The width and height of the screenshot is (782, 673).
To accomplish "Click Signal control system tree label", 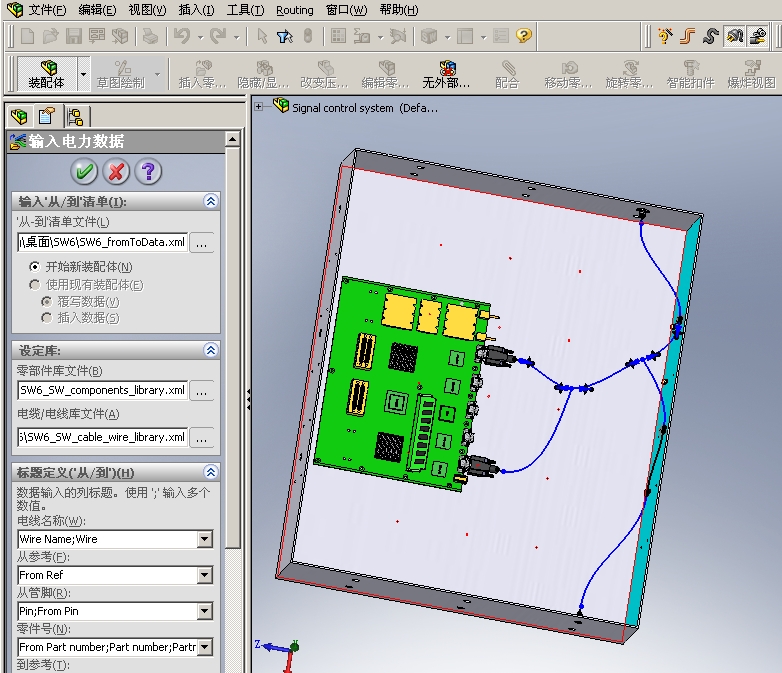I will (365, 108).
